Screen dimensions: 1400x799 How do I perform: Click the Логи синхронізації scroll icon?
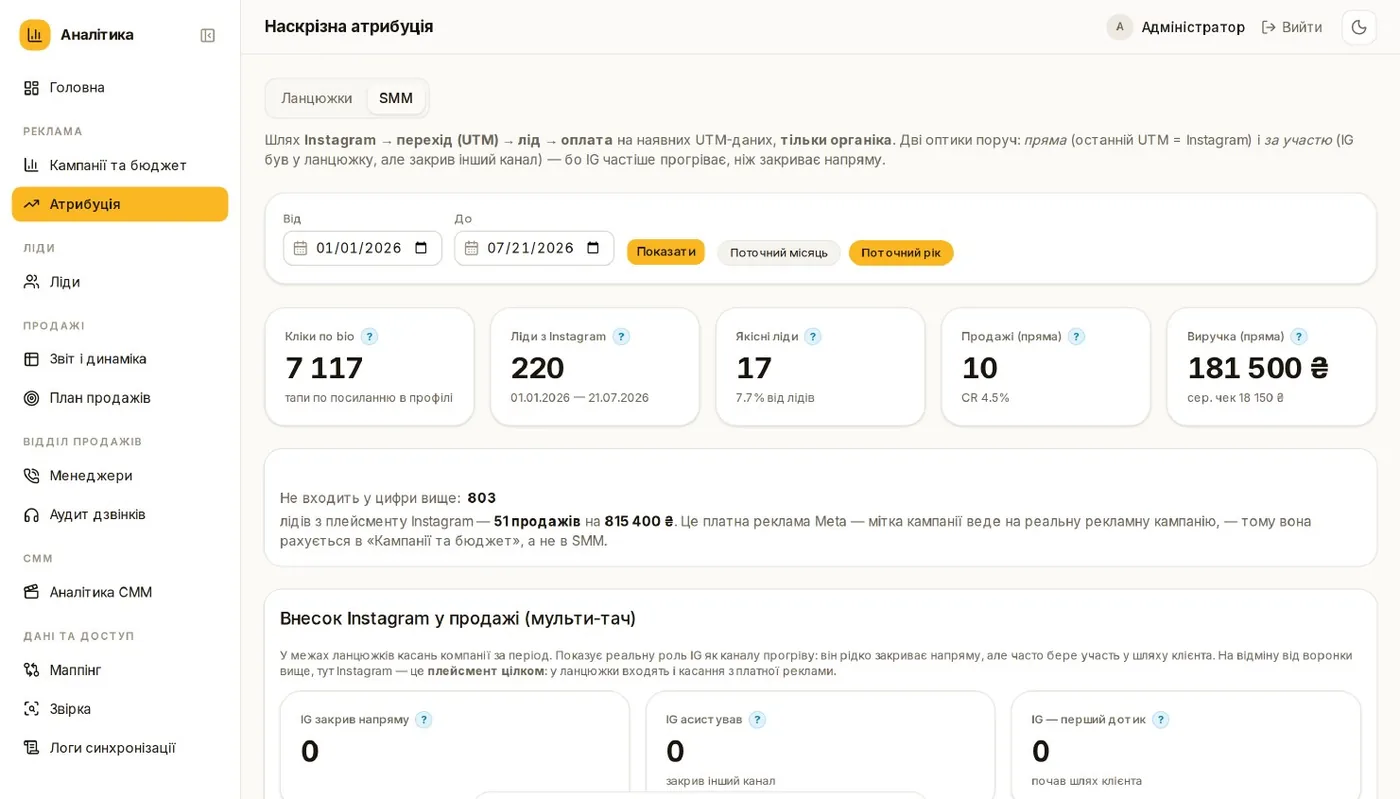click(x=32, y=748)
